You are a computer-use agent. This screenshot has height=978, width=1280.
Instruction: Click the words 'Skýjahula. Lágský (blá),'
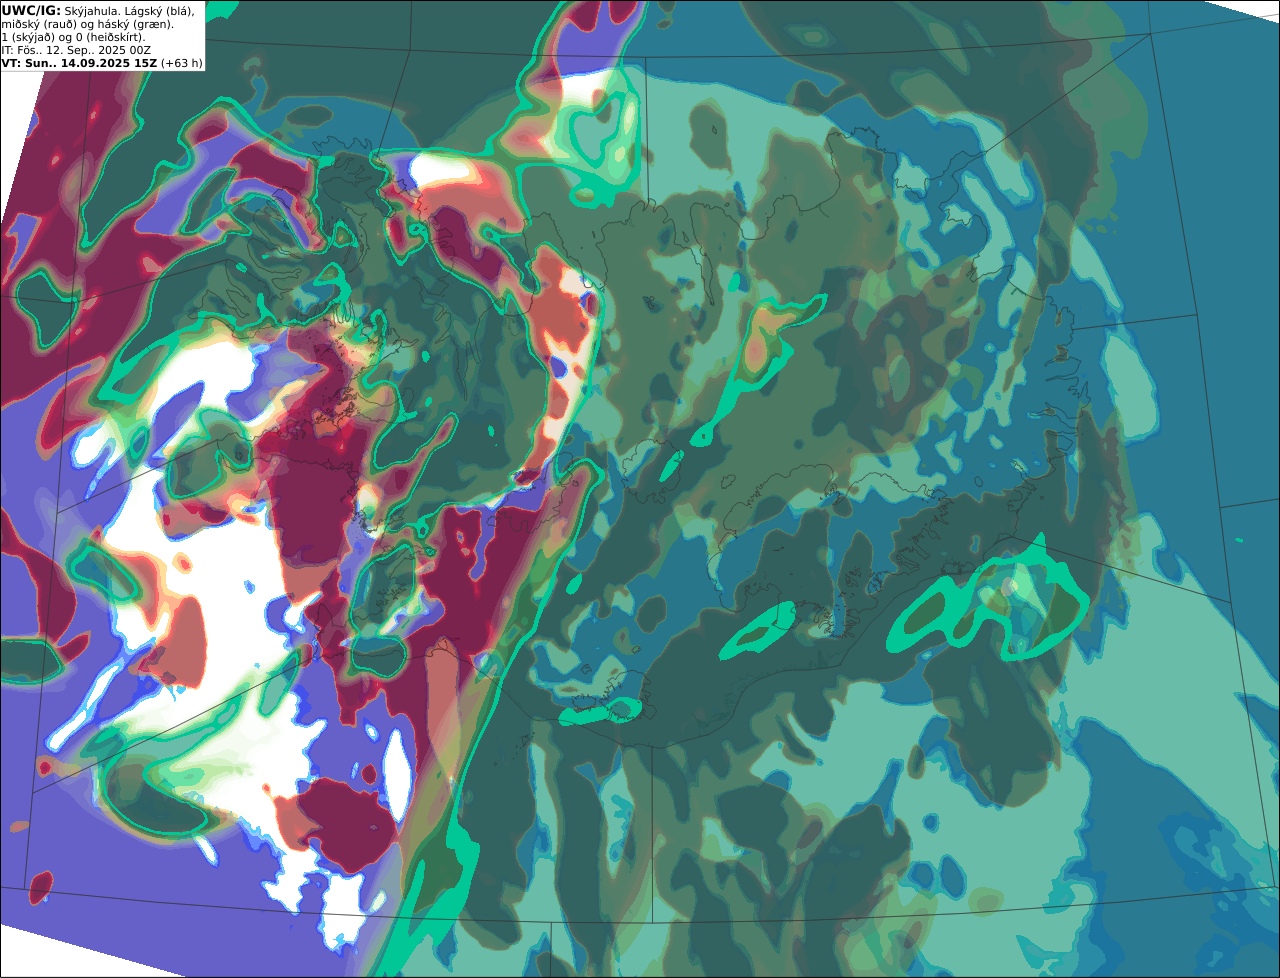[x=130, y=11]
